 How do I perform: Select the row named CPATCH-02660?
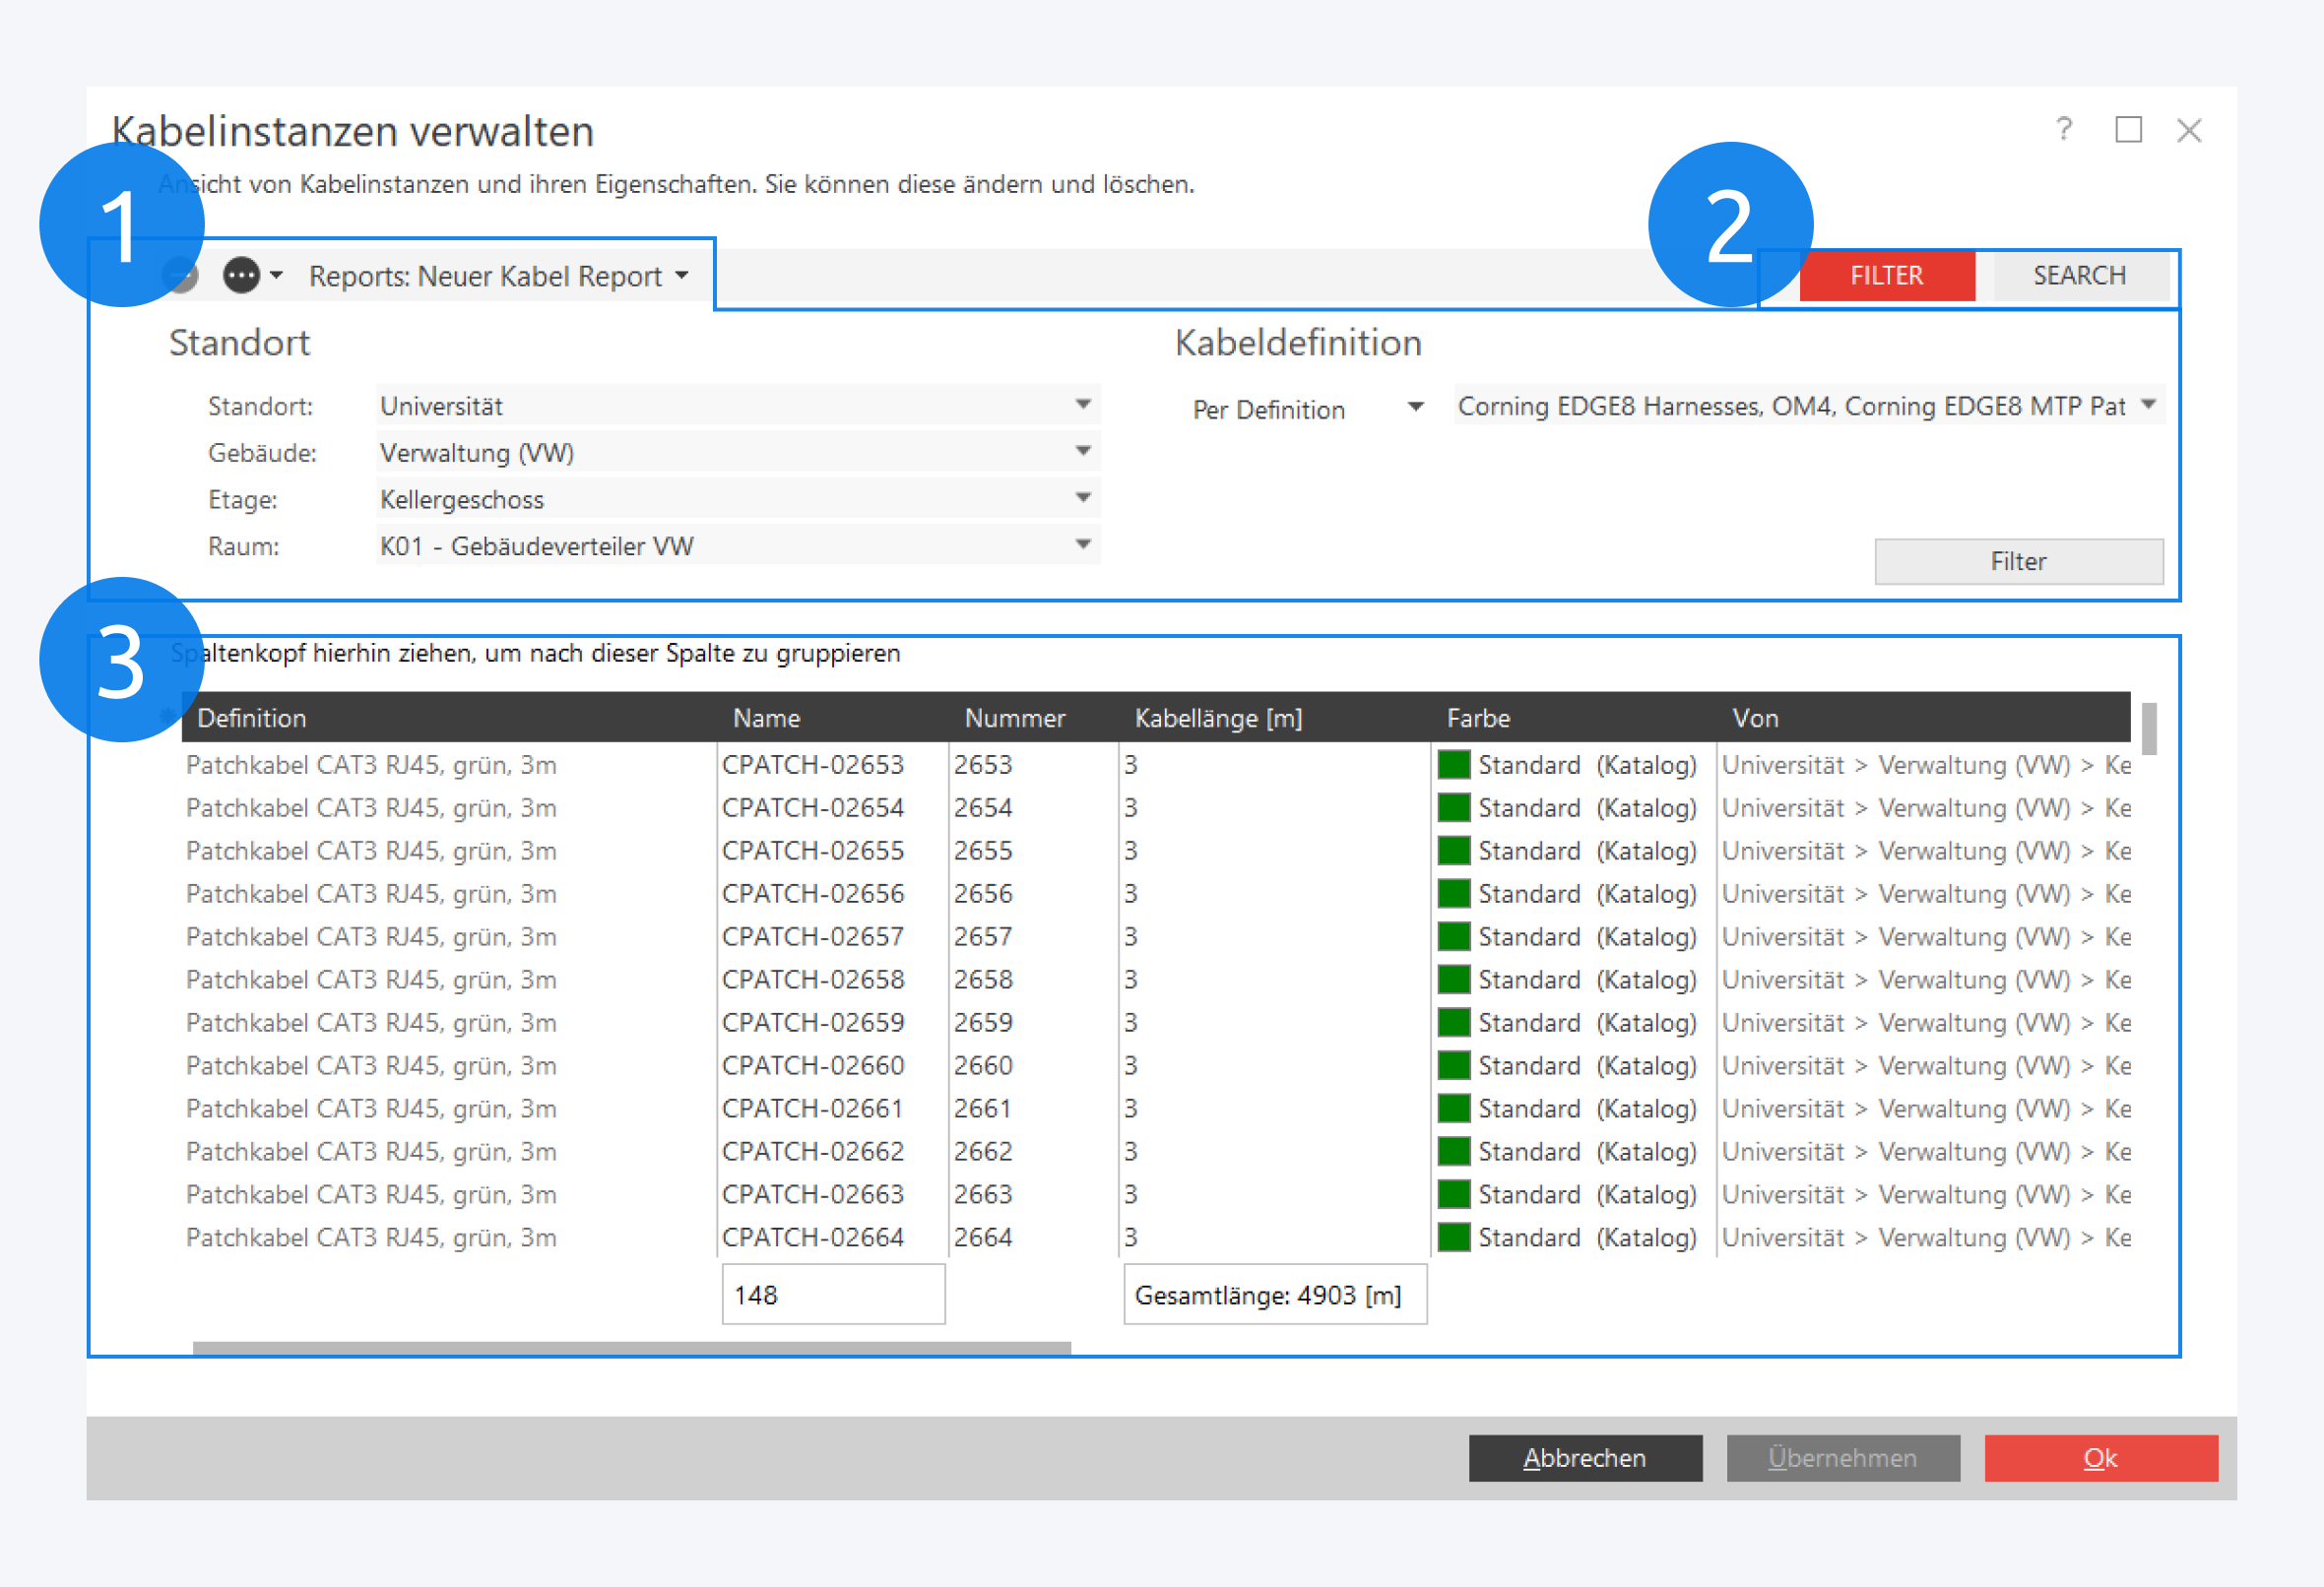point(812,1065)
